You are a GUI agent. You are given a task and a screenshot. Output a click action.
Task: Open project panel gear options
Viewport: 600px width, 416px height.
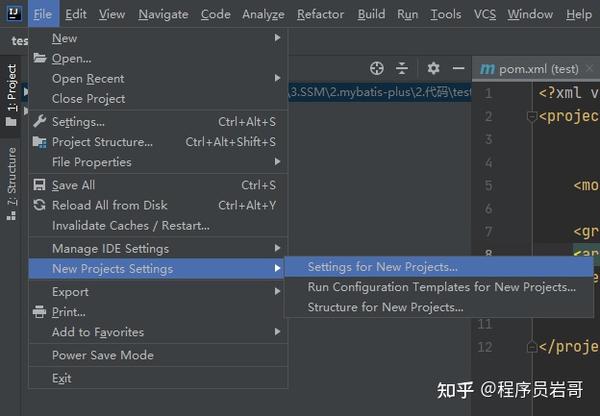pyautogui.click(x=433, y=69)
